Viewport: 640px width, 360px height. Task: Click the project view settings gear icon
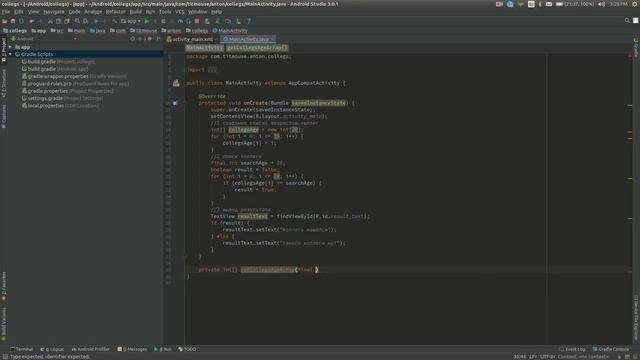click(150, 39)
